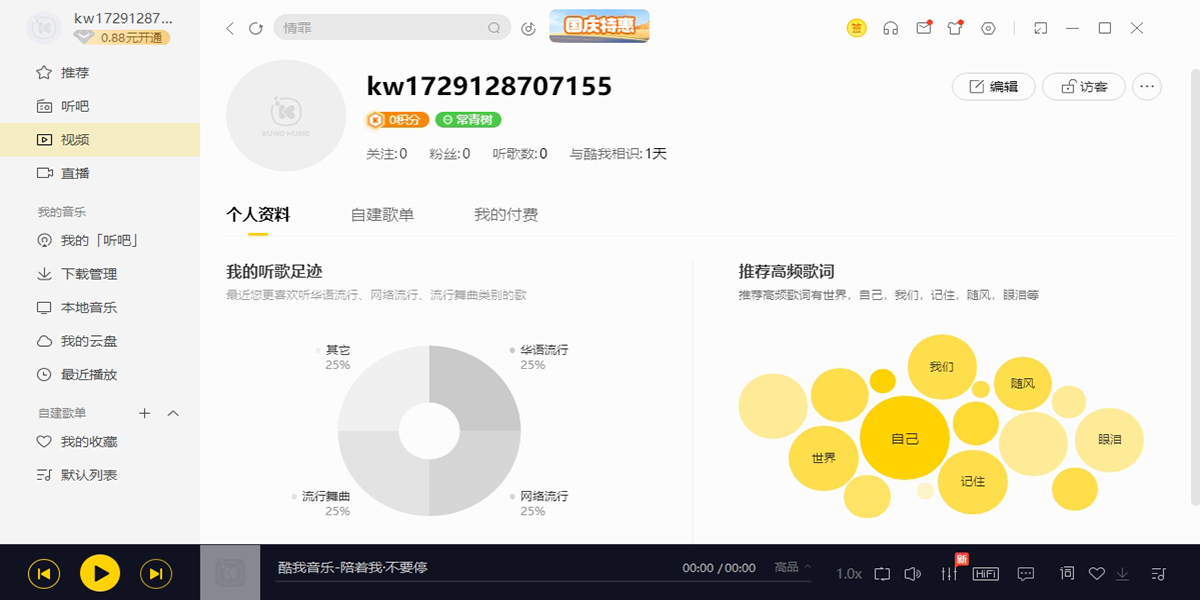Screen dimensions: 1200x600
Task: Click the yellow sign-in badge icon
Action: [857, 28]
